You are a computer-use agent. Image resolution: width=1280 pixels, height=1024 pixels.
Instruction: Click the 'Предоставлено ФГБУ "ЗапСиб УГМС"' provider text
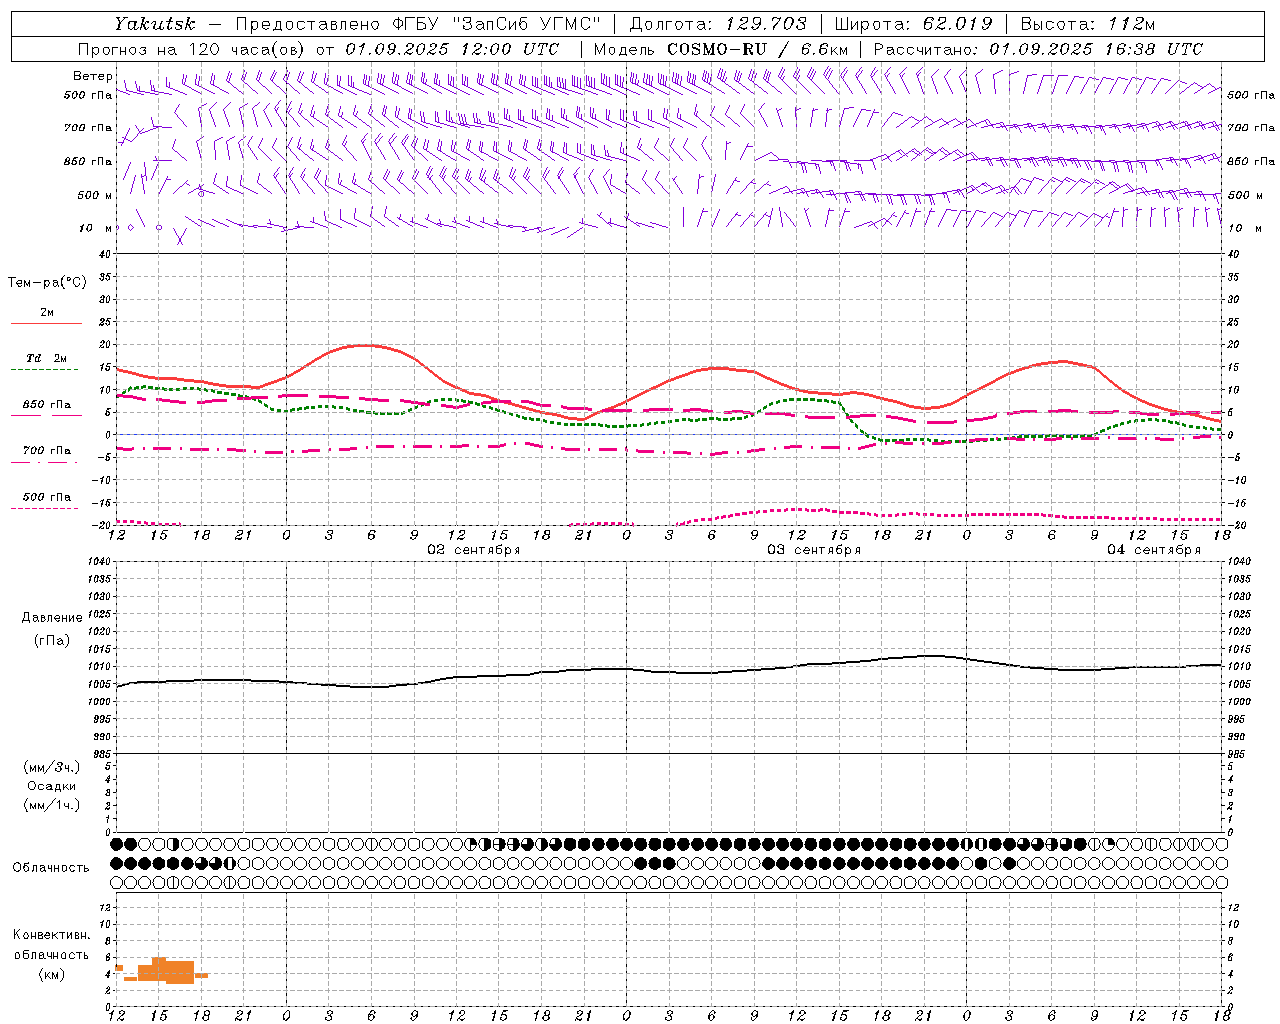[418, 24]
